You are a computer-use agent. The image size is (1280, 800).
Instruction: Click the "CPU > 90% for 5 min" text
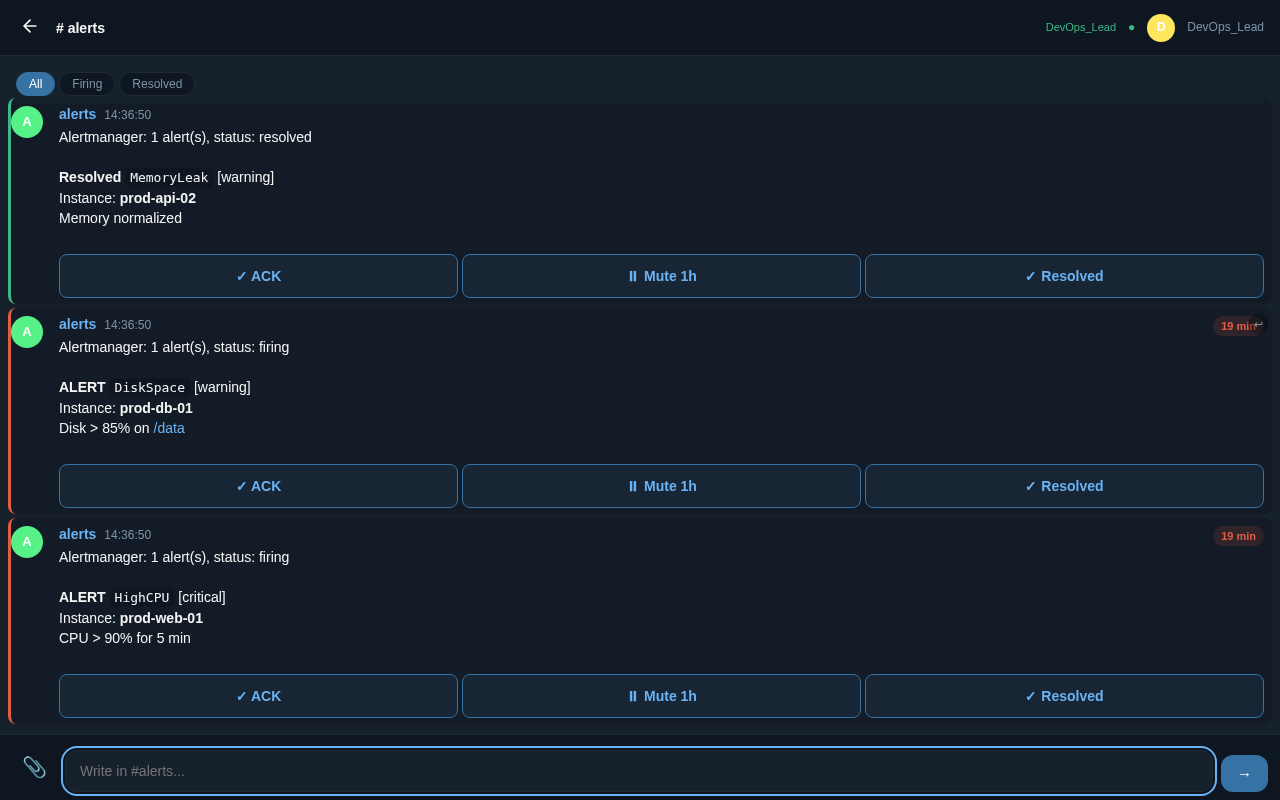pyautogui.click(x=125, y=638)
